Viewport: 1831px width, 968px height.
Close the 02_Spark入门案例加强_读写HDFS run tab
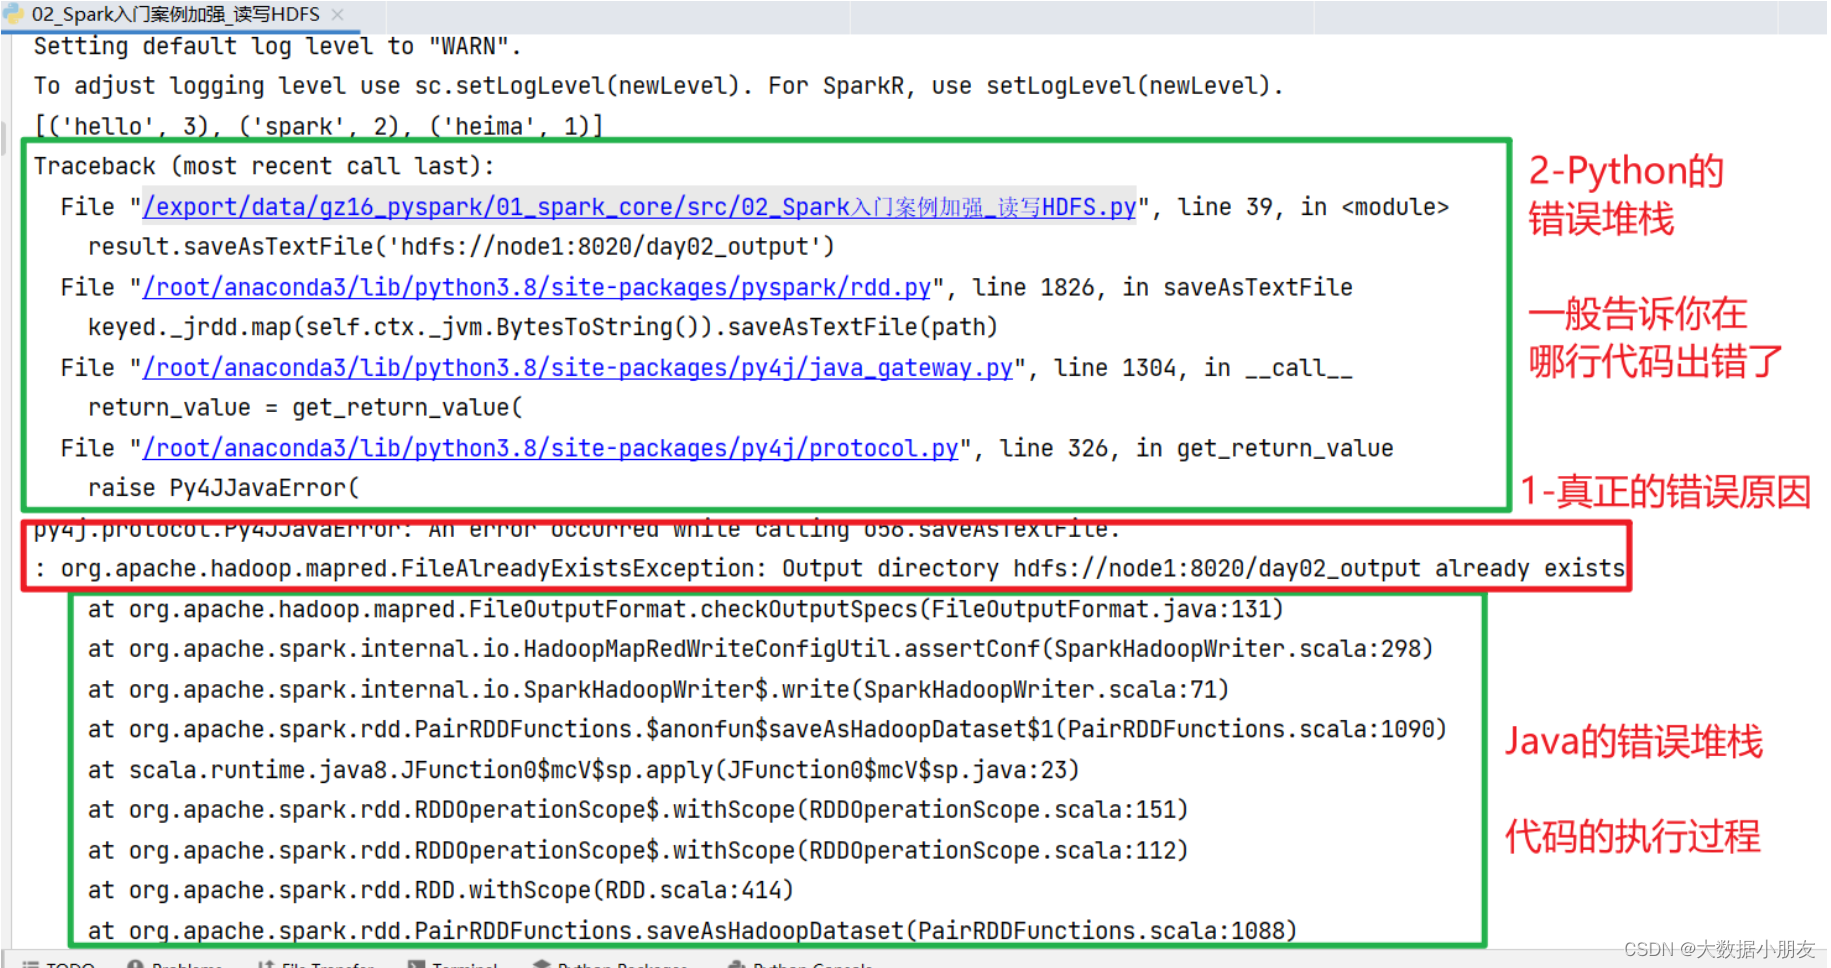(x=337, y=15)
